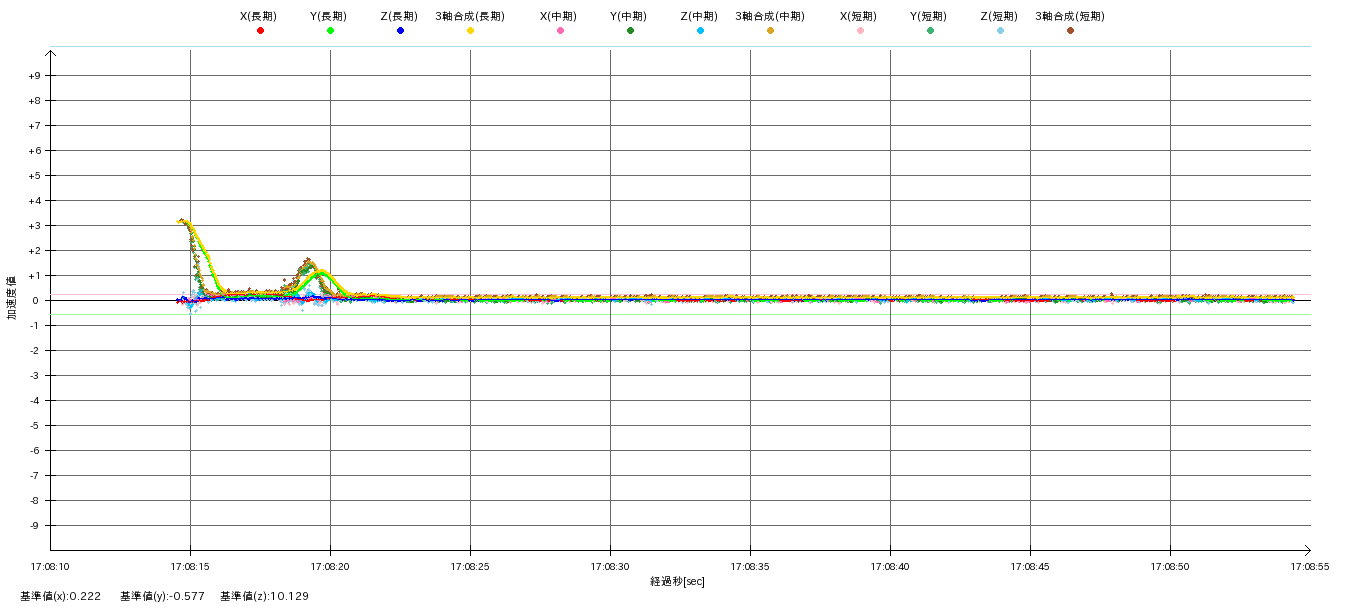Screen dimensions: 1350x610
Task: Toggle the Y(中期) legend label
Action: pos(629,17)
